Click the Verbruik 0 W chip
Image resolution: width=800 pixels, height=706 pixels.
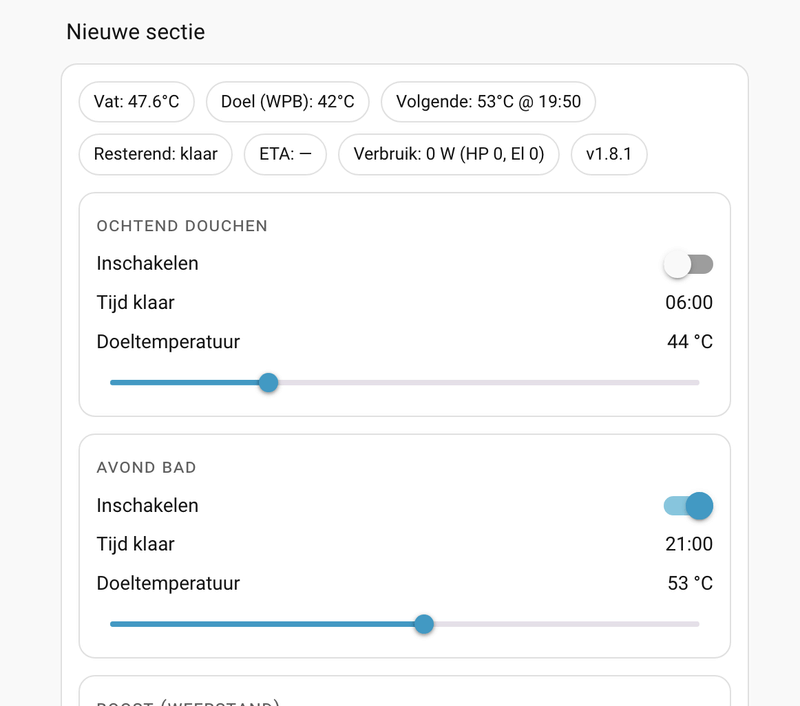(x=448, y=155)
